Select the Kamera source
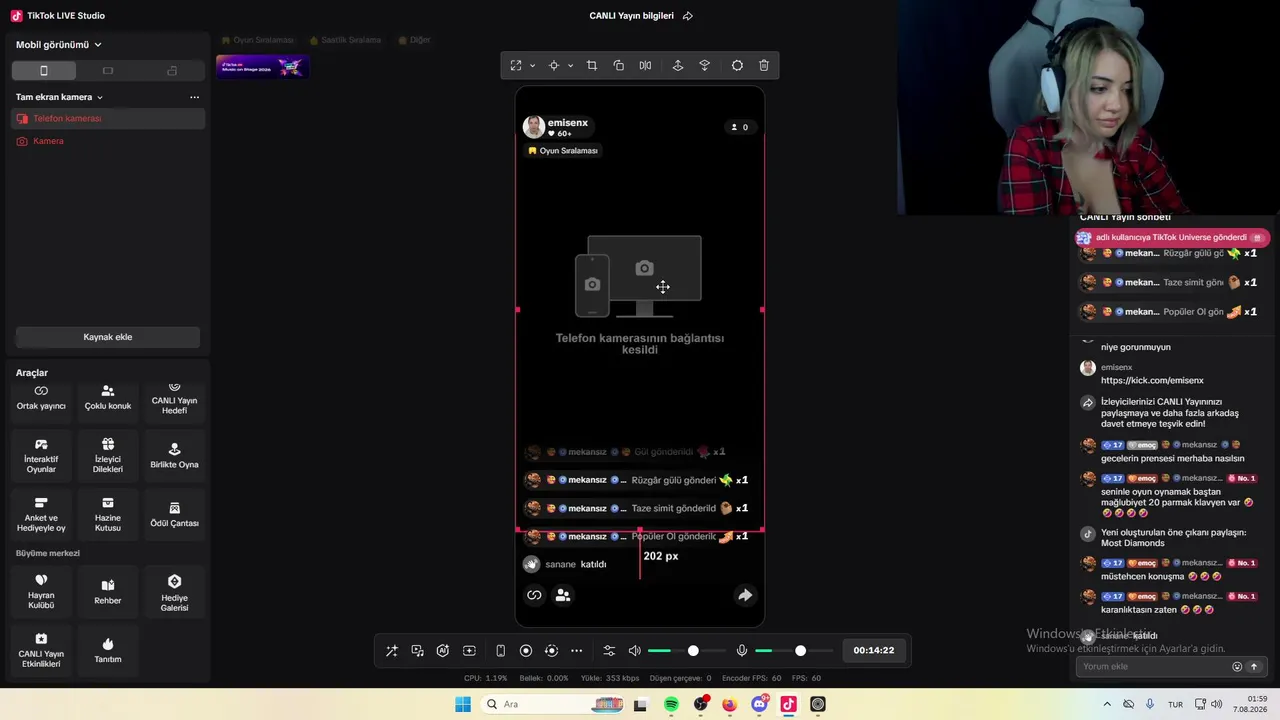Screen dimensions: 1280x720 (x=108, y=141)
